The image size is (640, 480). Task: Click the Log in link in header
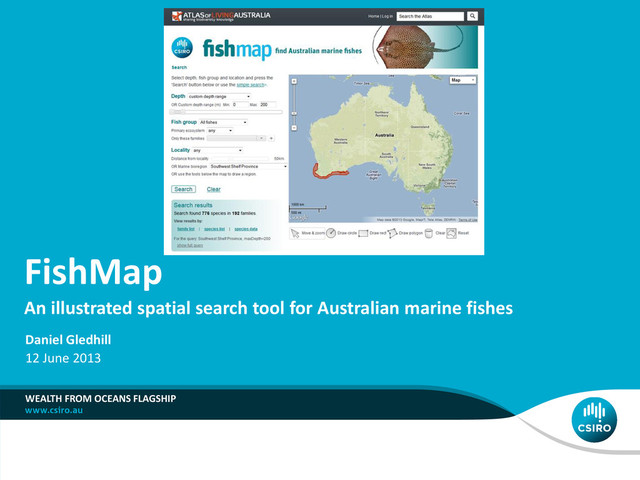pos(387,16)
